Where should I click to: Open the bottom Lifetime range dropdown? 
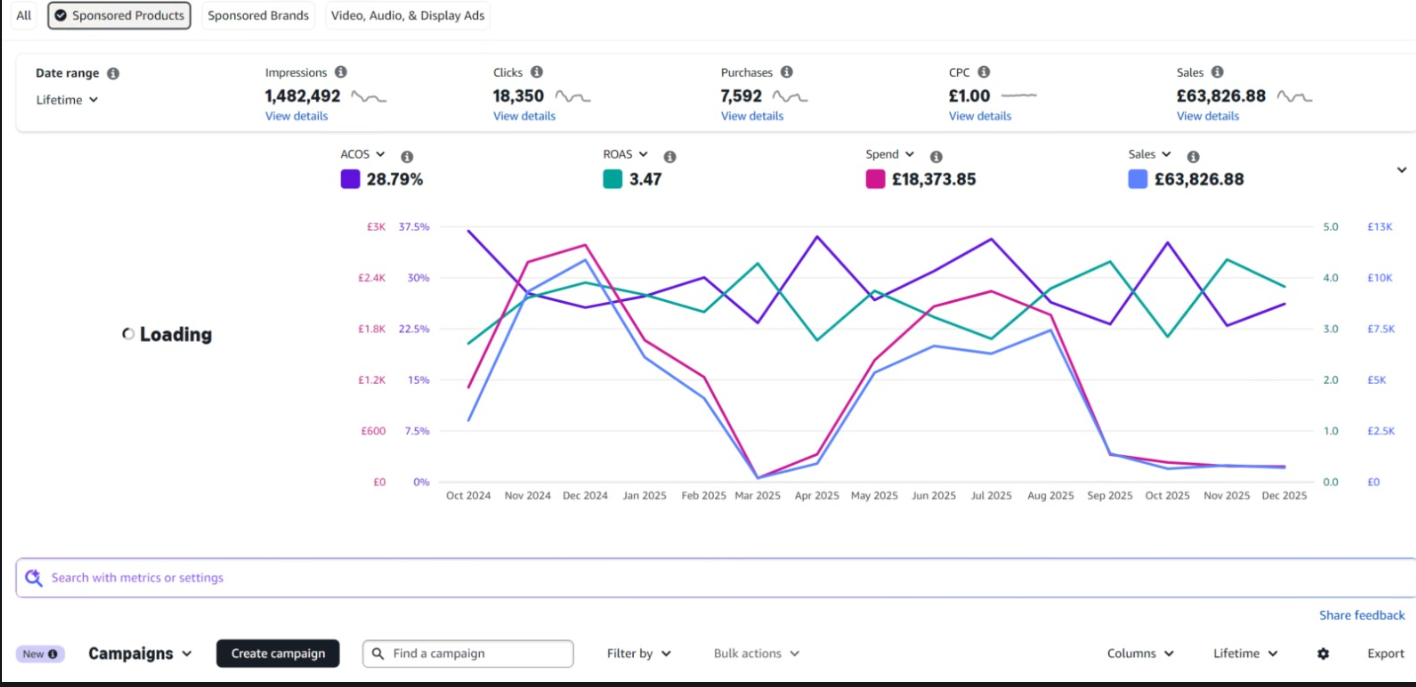click(1246, 653)
